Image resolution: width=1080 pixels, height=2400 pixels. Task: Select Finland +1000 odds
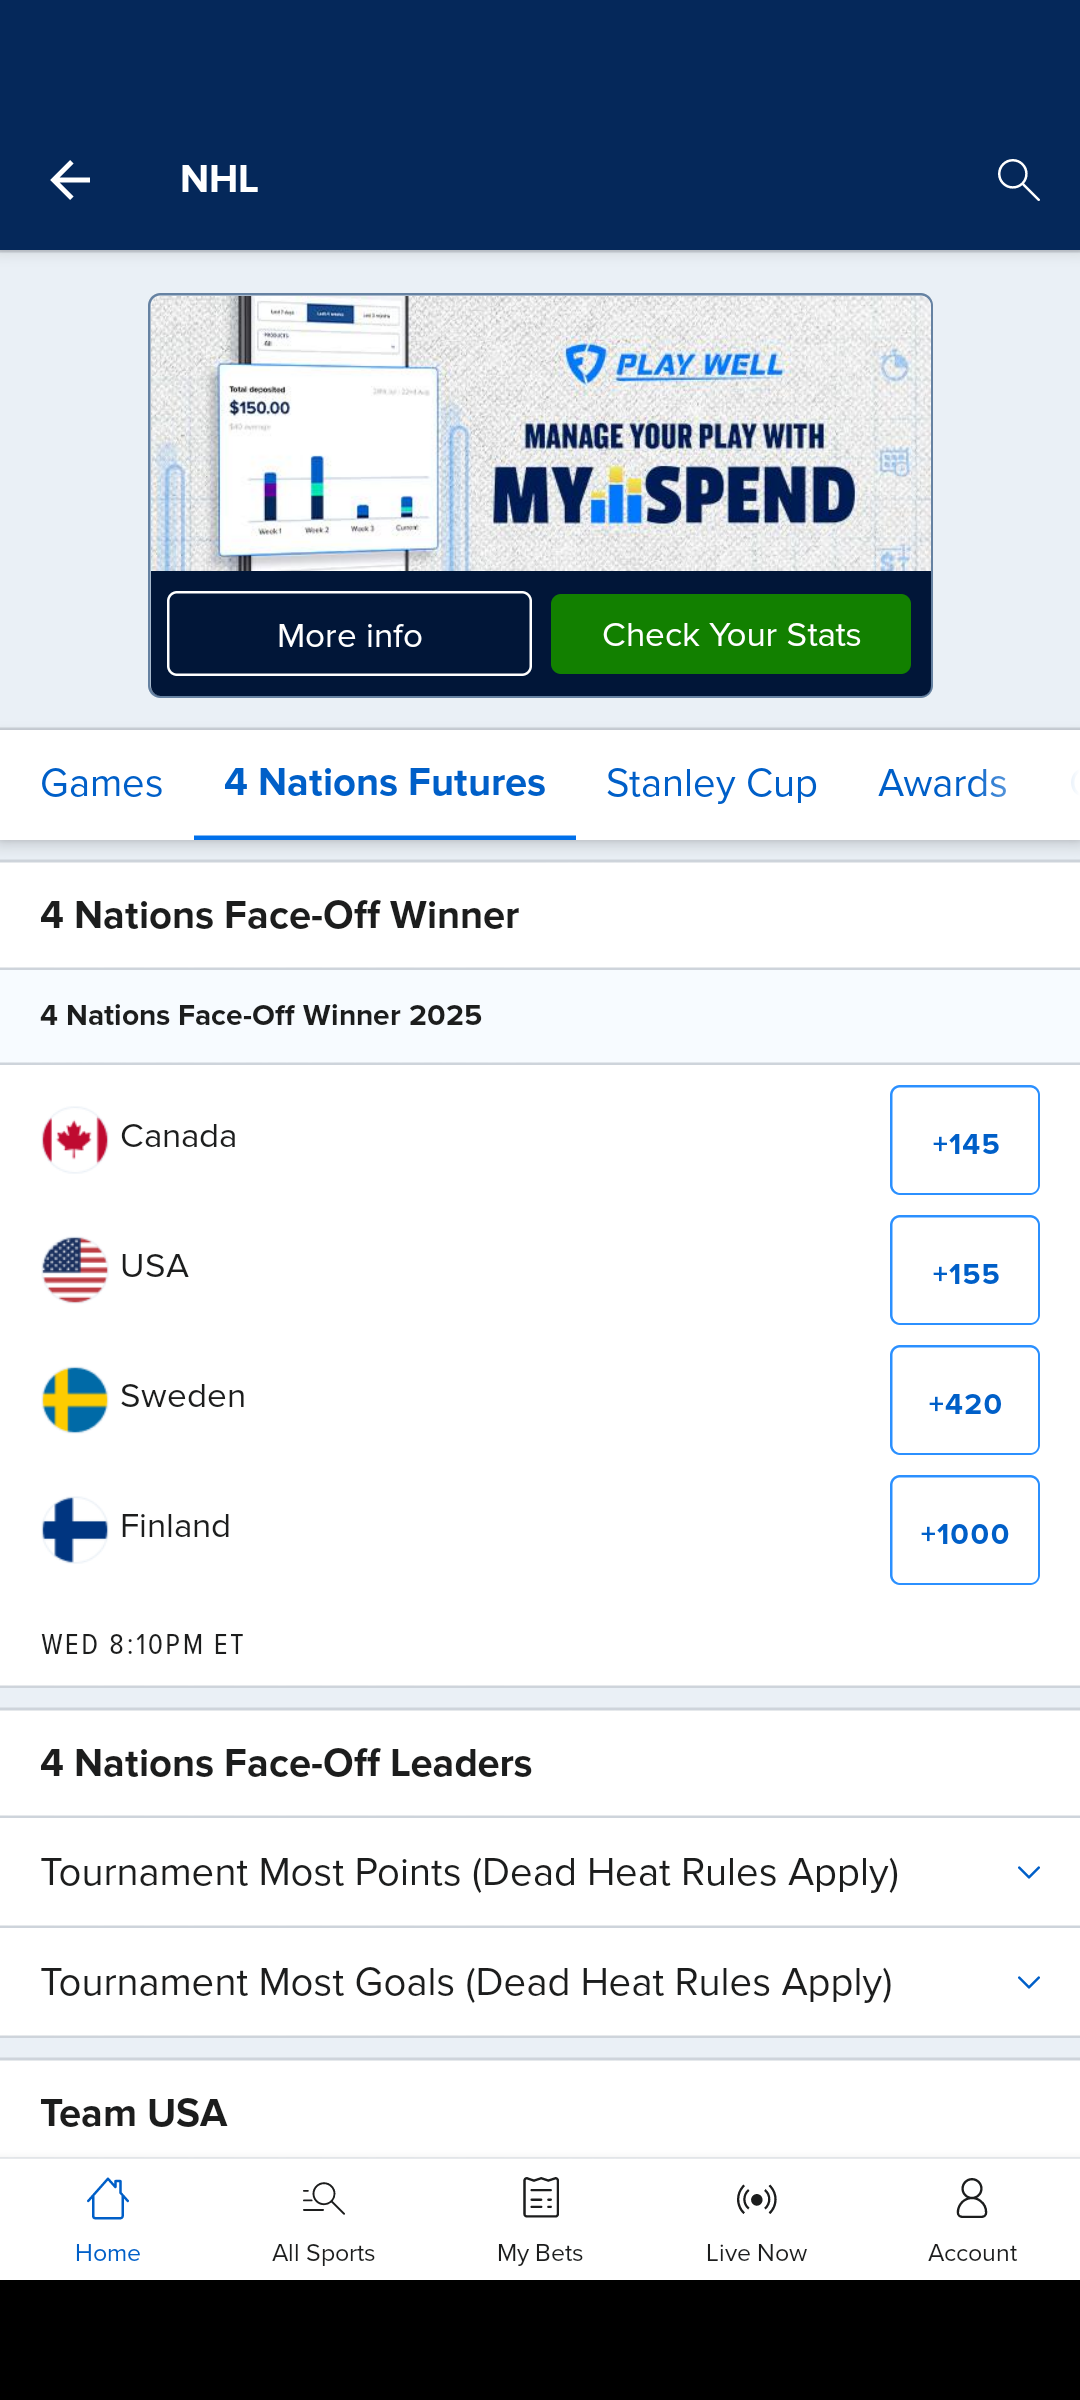[x=965, y=1531]
